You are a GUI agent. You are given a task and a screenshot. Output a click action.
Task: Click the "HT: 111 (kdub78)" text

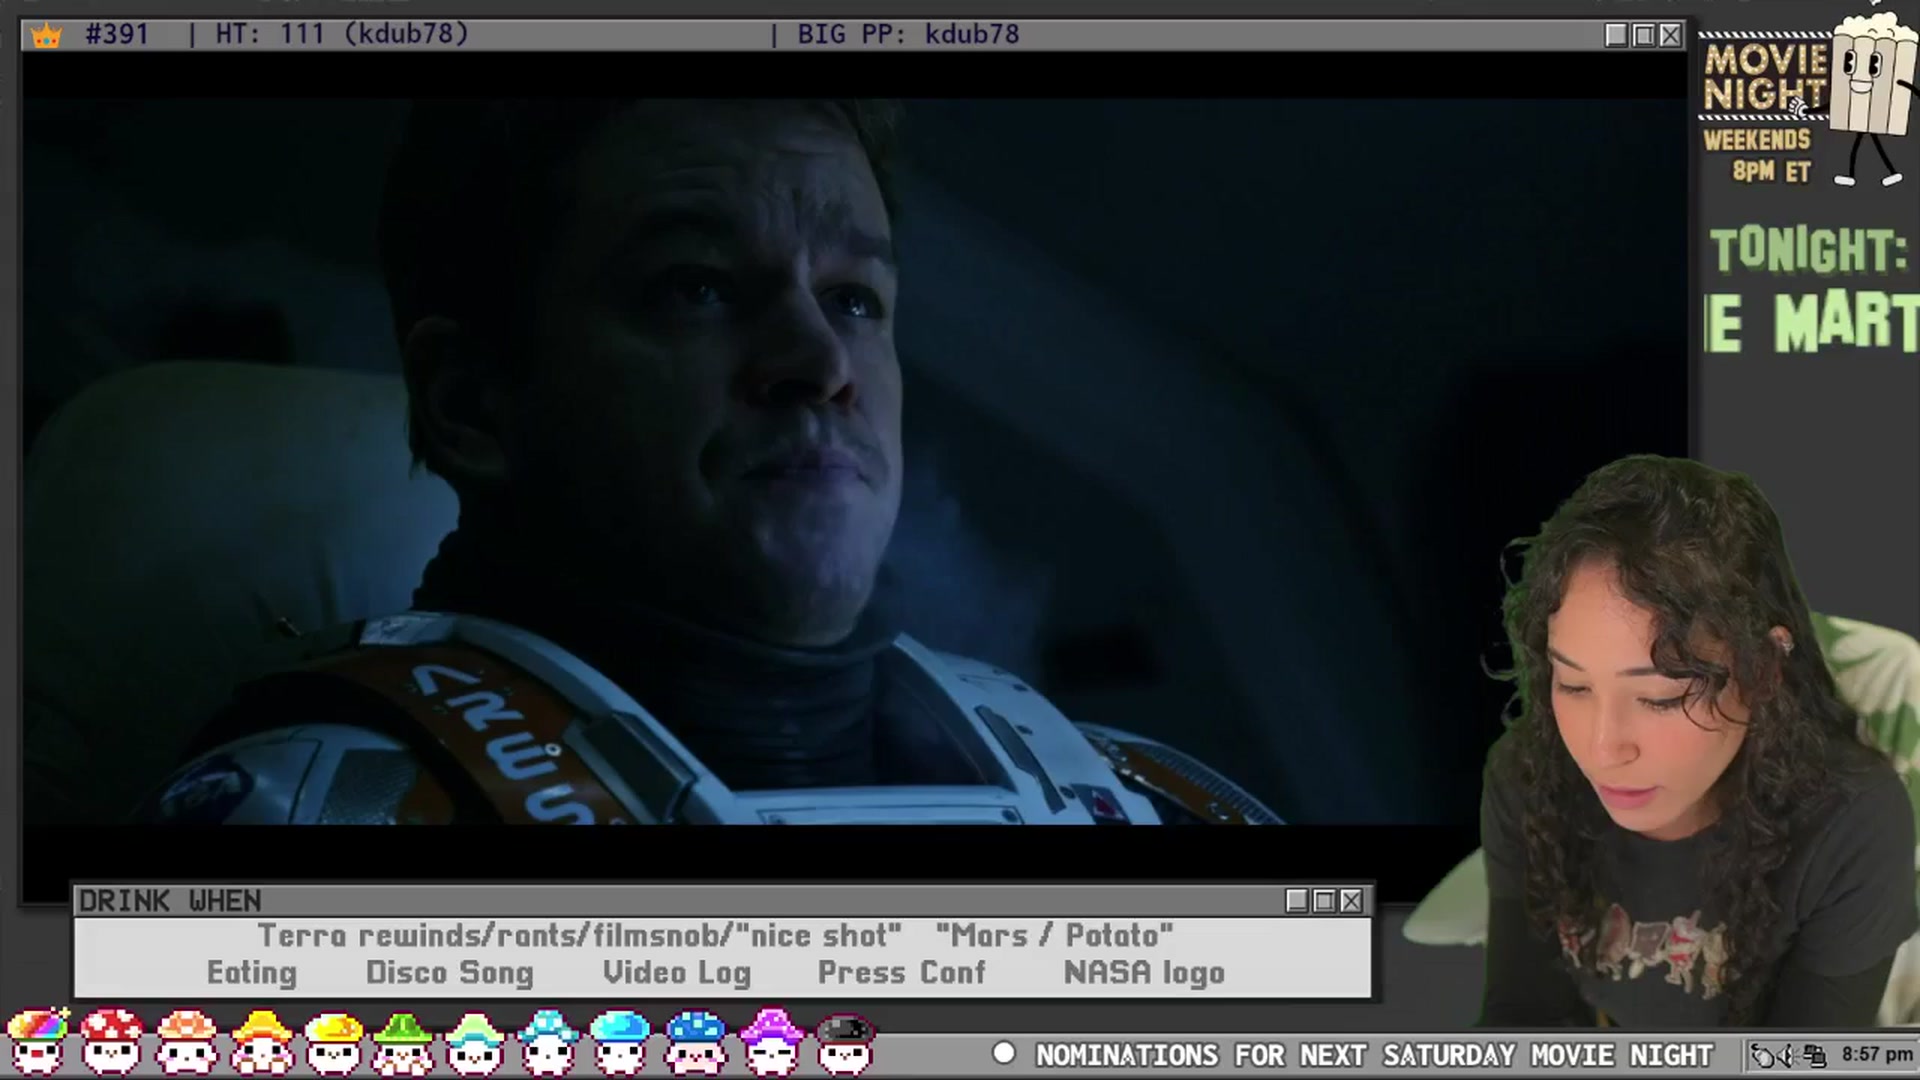(342, 34)
